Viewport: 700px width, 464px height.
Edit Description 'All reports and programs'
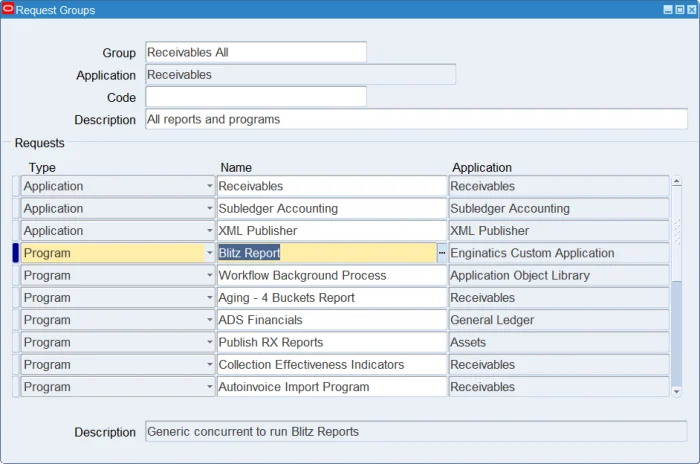416,119
